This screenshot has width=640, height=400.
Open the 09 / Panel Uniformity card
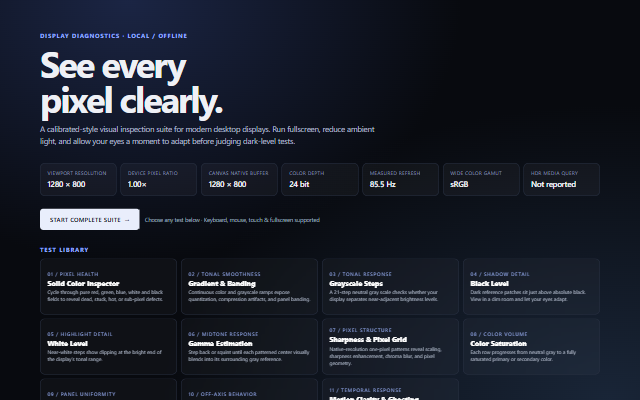point(109,389)
